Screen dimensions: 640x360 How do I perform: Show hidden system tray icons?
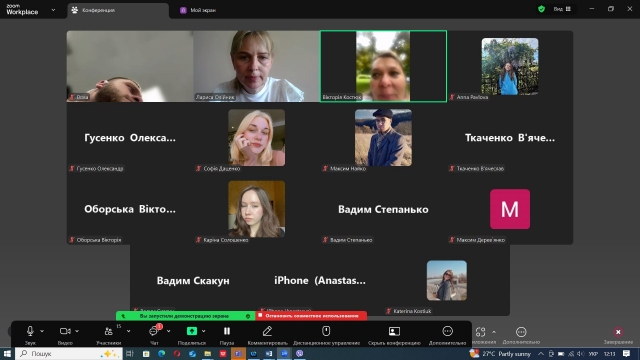pyautogui.click(x=541, y=353)
